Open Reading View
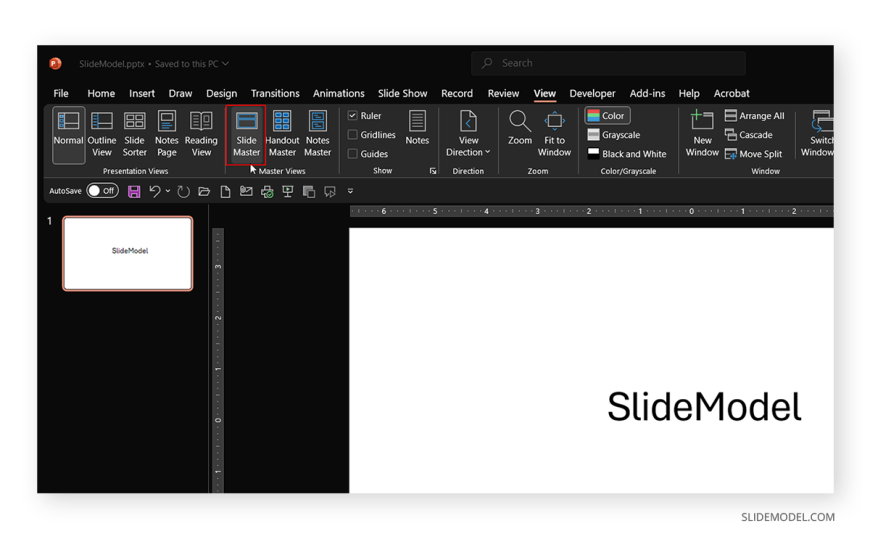The image size is (870, 539). (x=201, y=135)
